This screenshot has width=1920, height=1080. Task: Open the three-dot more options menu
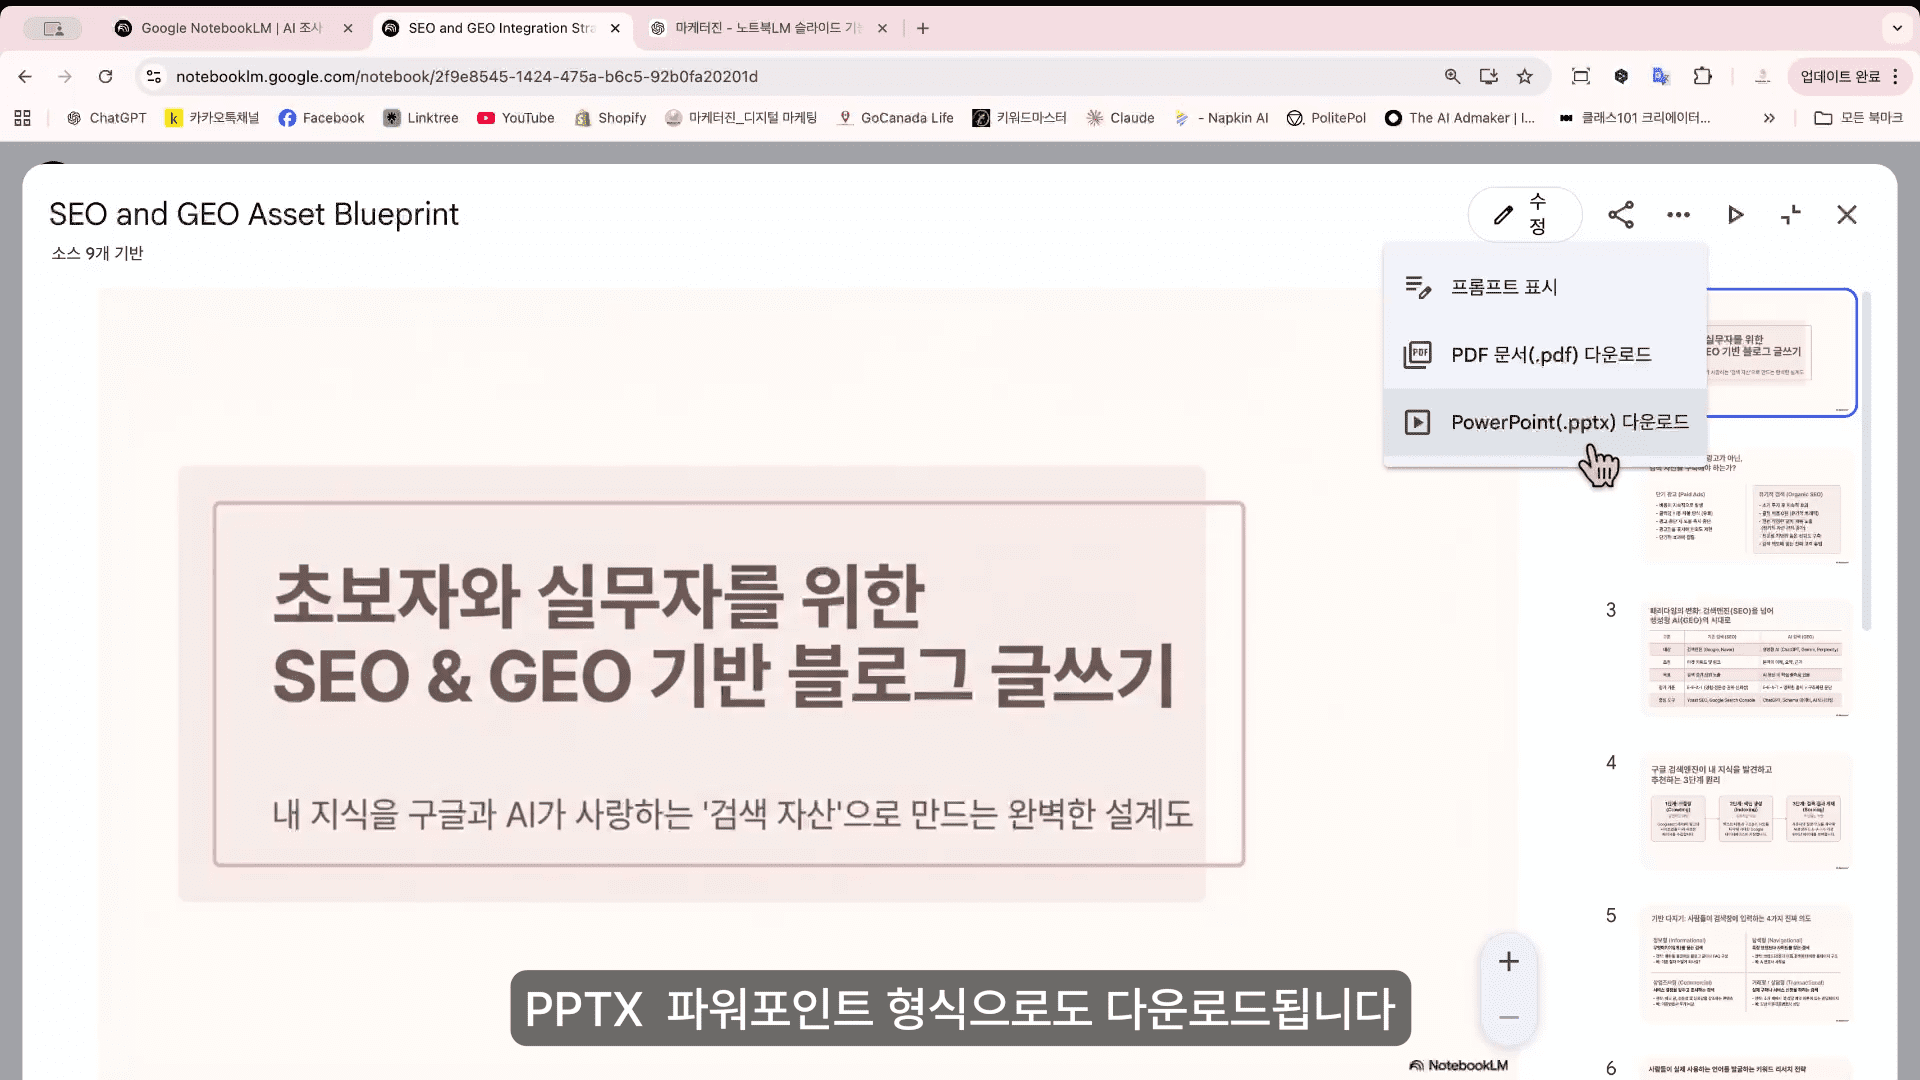1678,215
